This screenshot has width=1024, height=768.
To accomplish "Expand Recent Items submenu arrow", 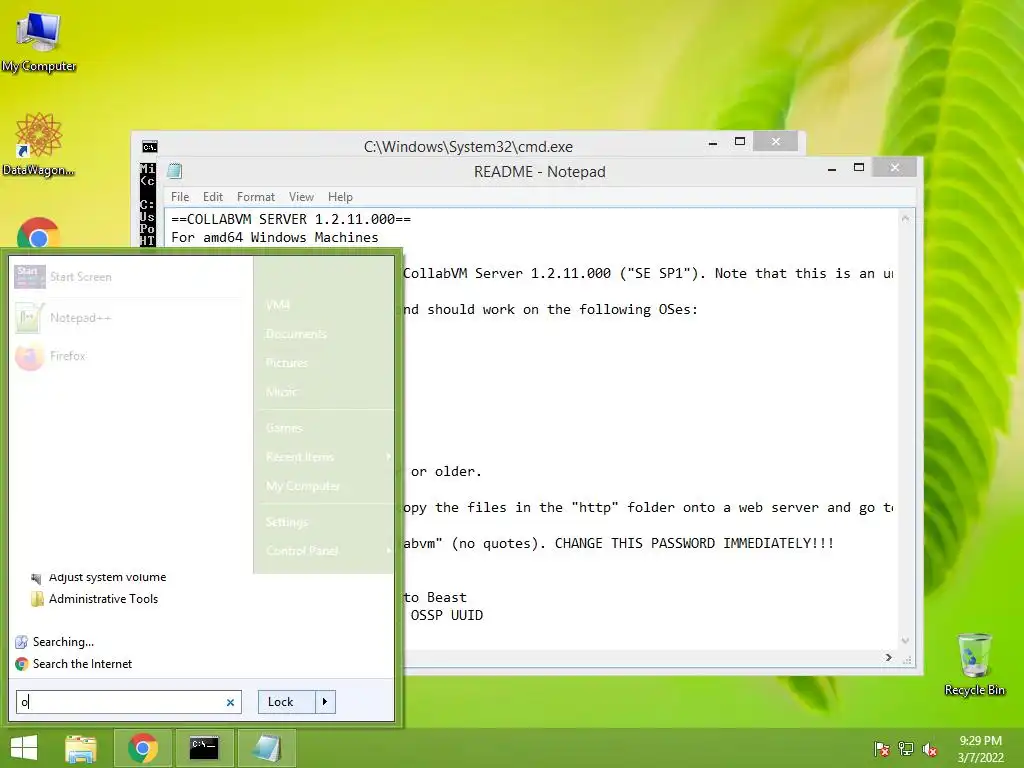I will pos(389,456).
